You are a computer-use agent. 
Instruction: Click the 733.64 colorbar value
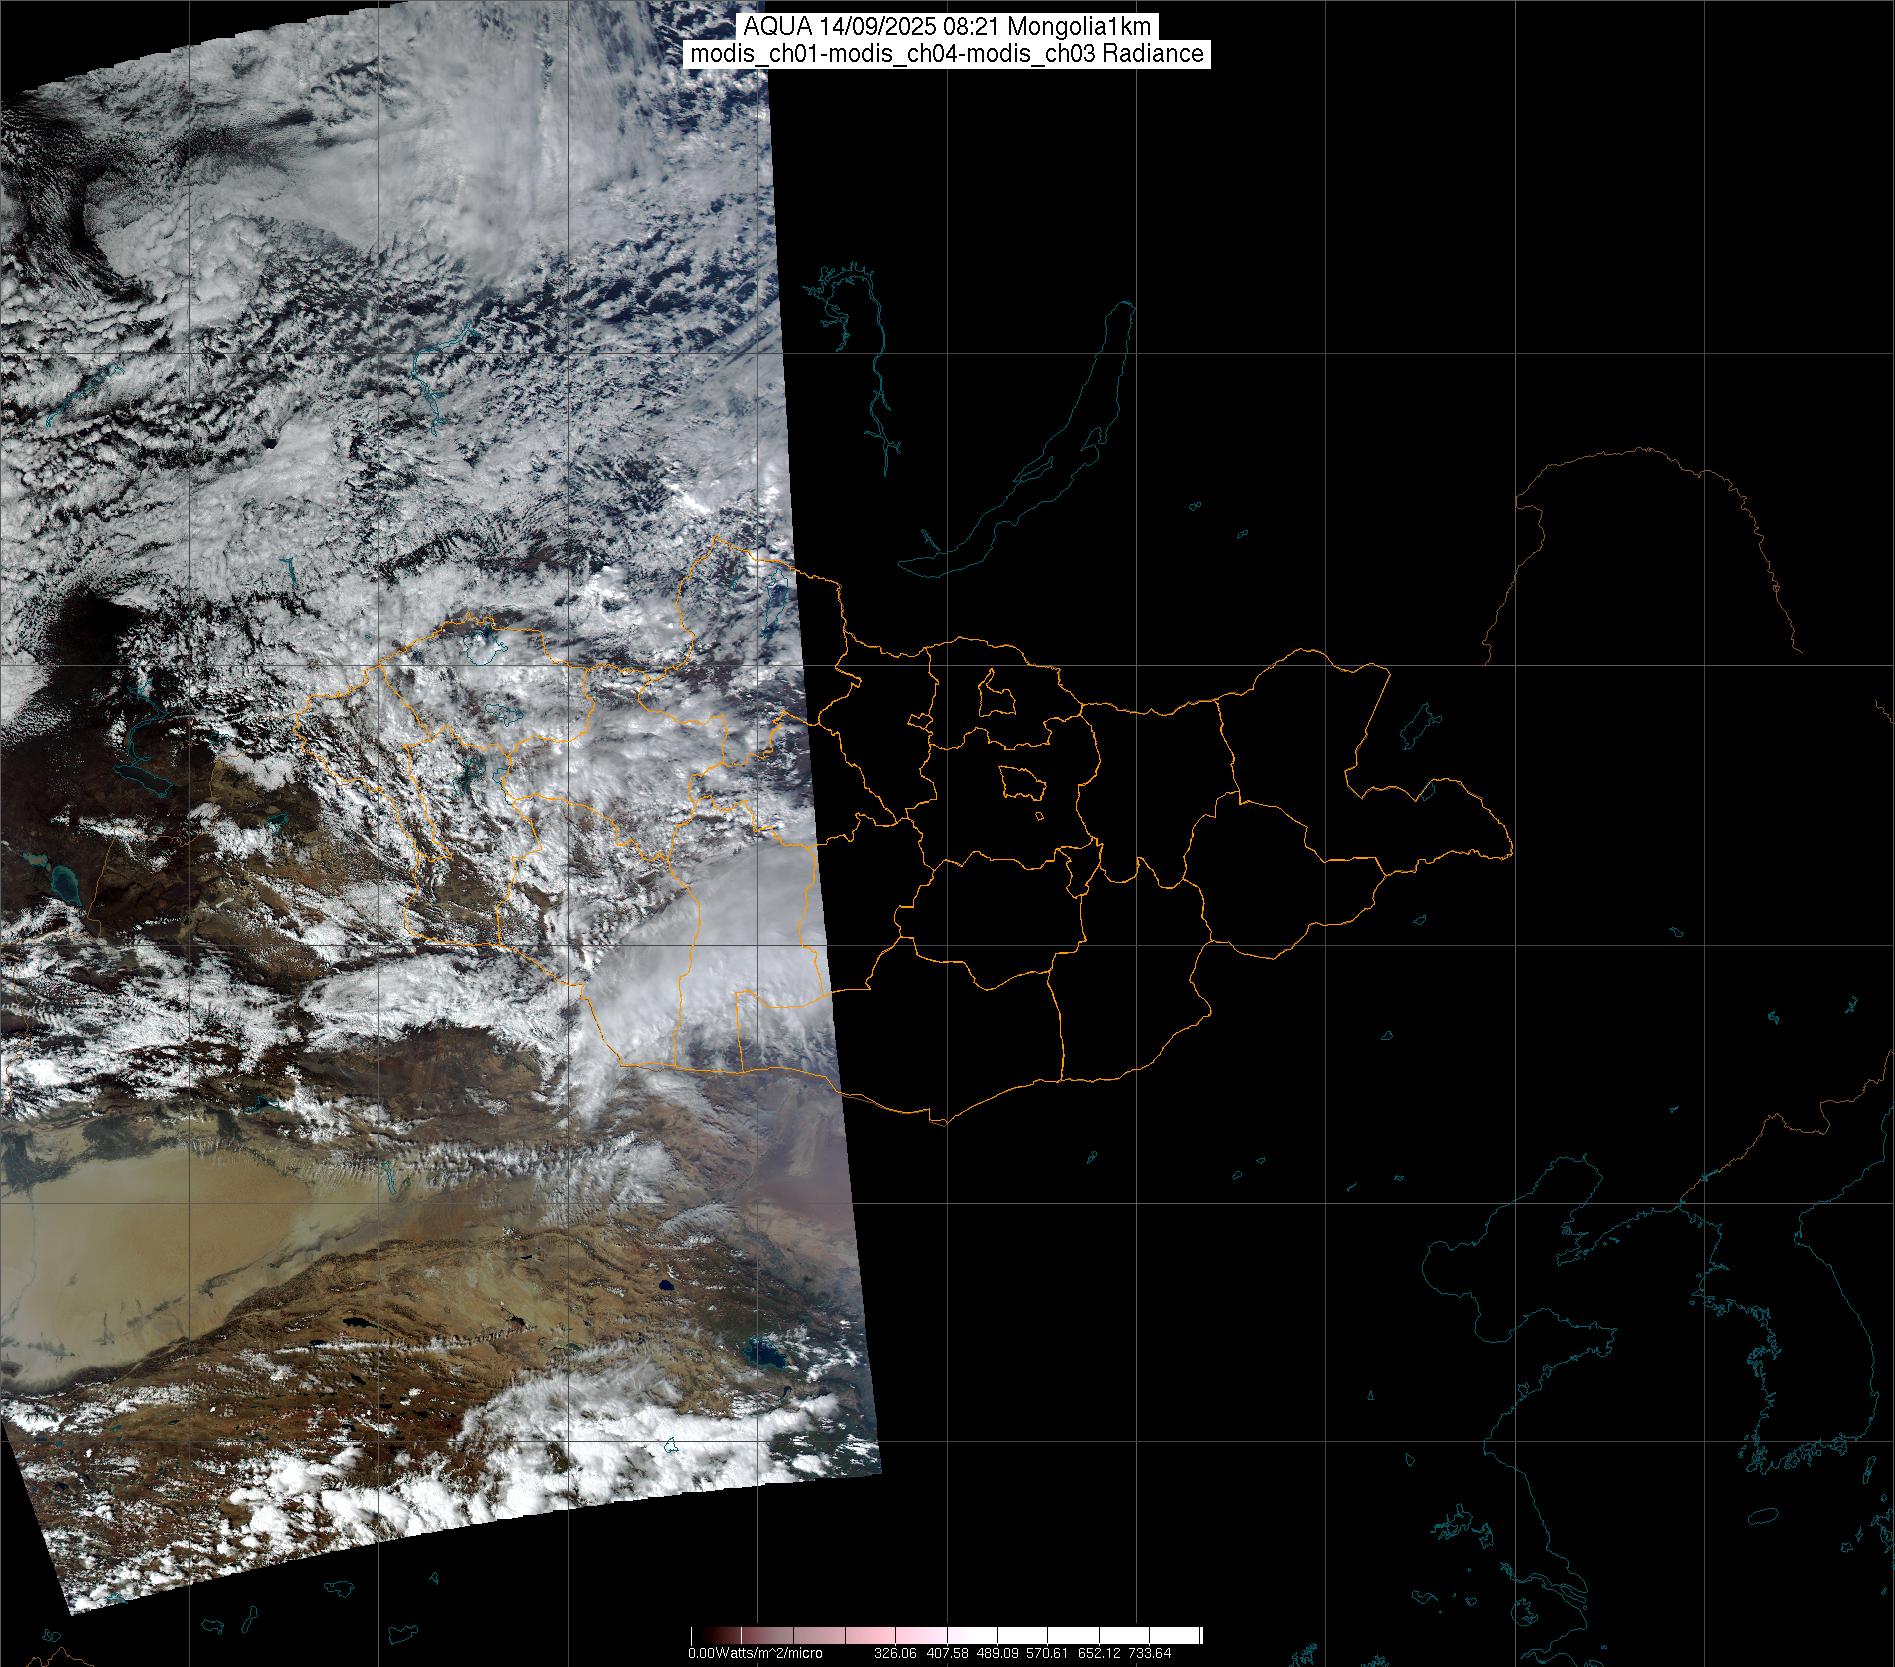tap(1149, 1653)
